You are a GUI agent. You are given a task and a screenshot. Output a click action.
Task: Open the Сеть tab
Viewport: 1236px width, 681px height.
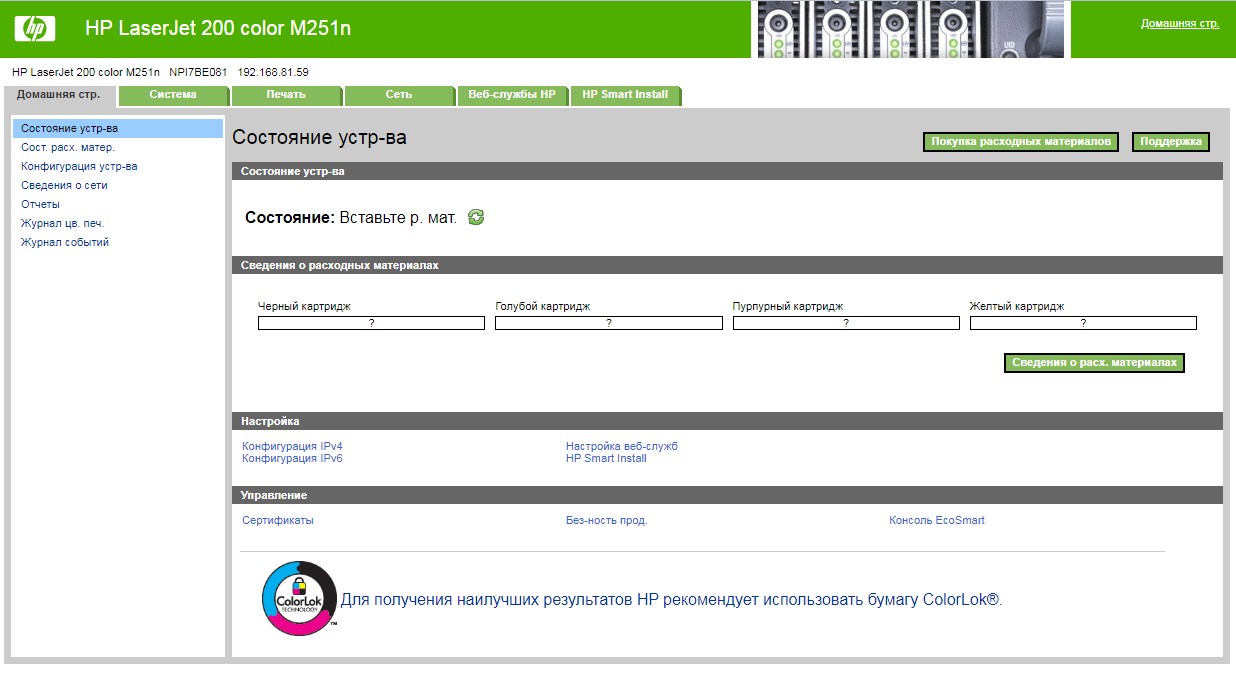(x=399, y=95)
